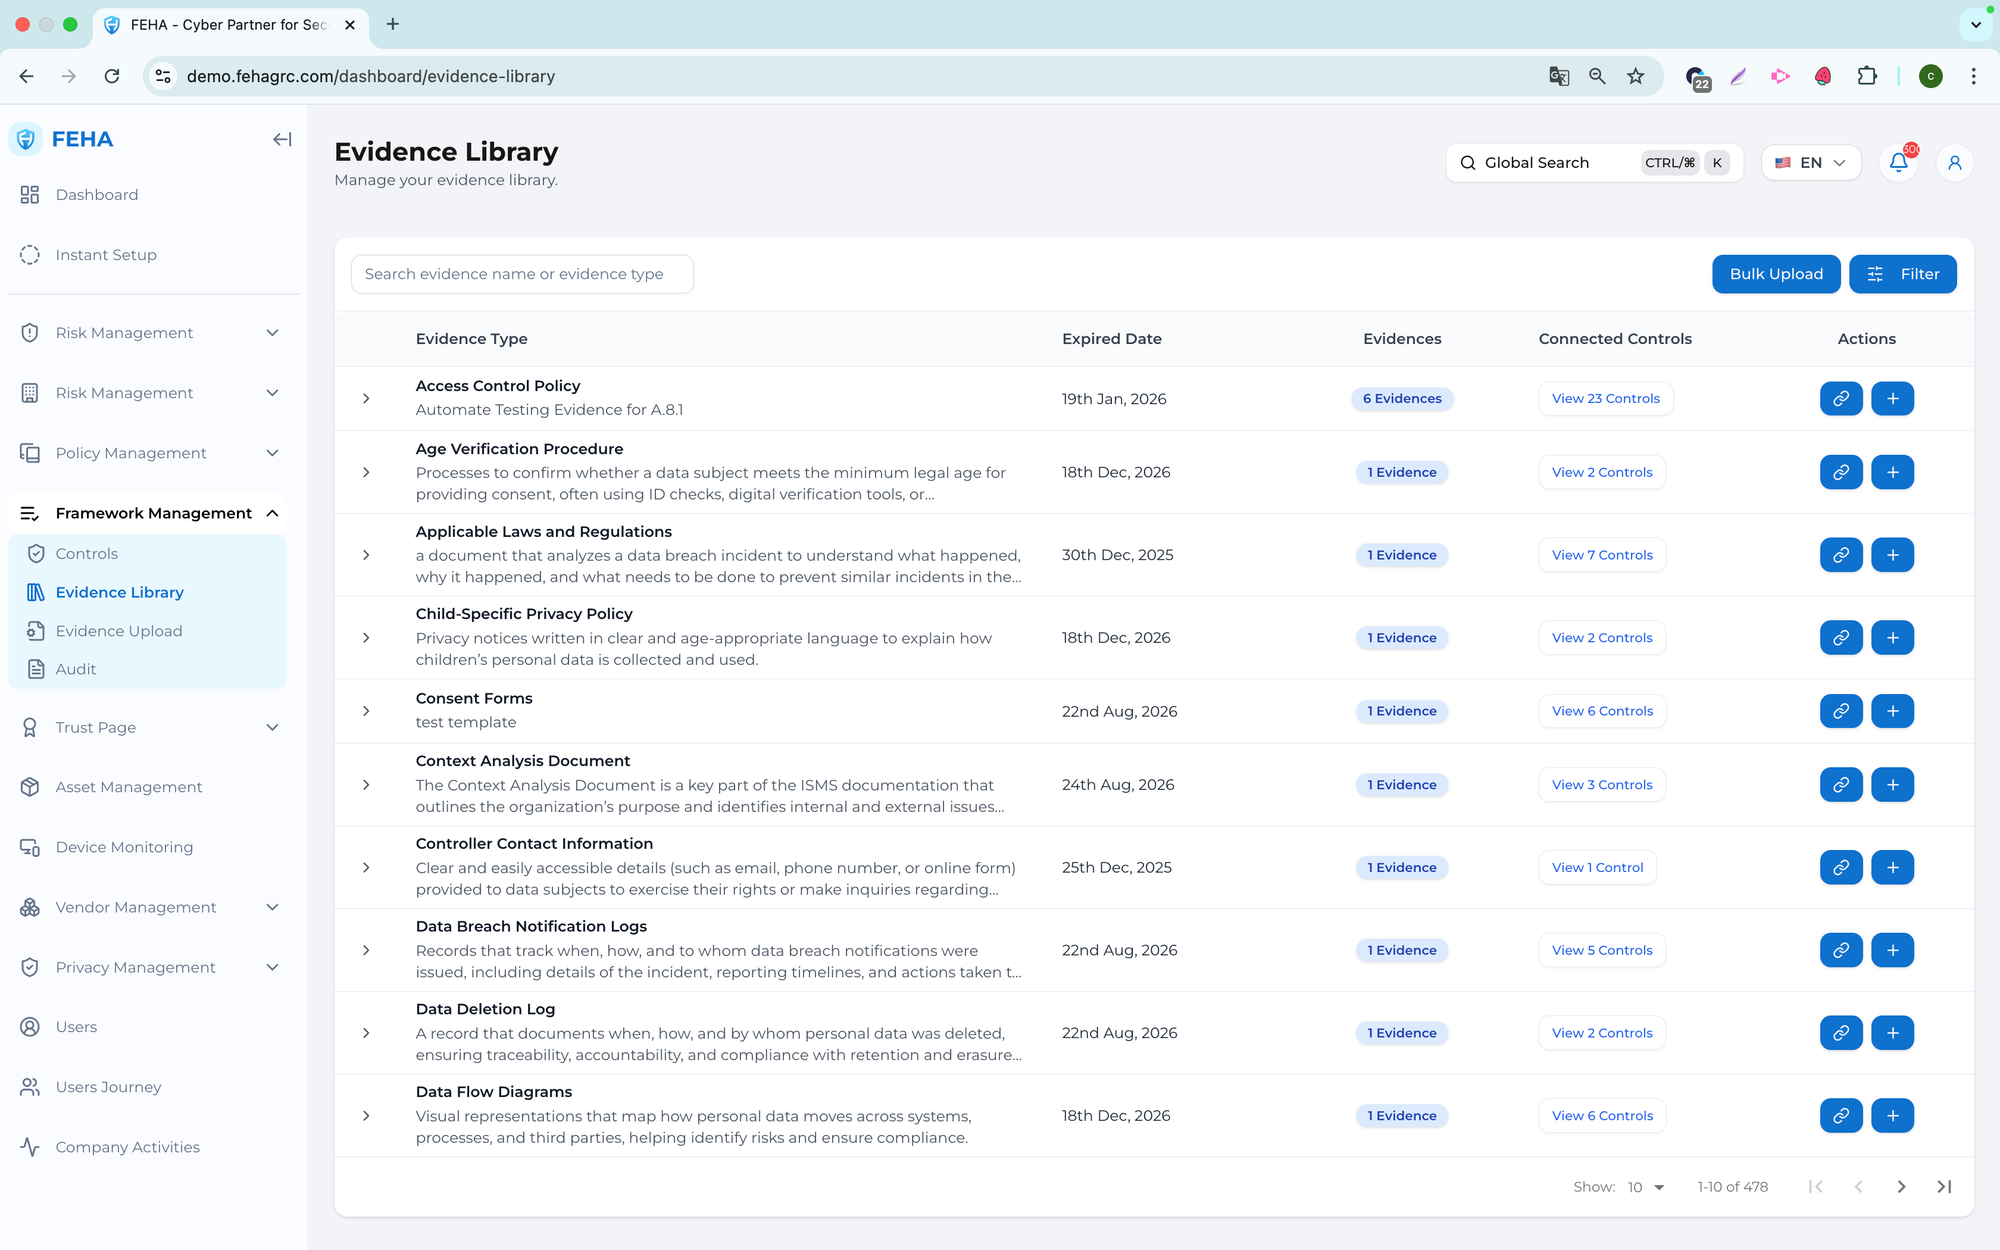Click View 23 Controls link
This screenshot has width=2000, height=1250.
pos(1605,398)
